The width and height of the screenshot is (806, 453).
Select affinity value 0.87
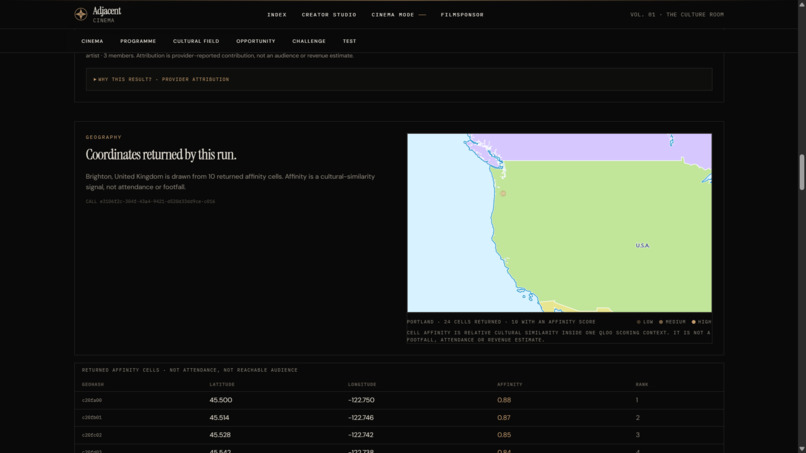(504, 418)
